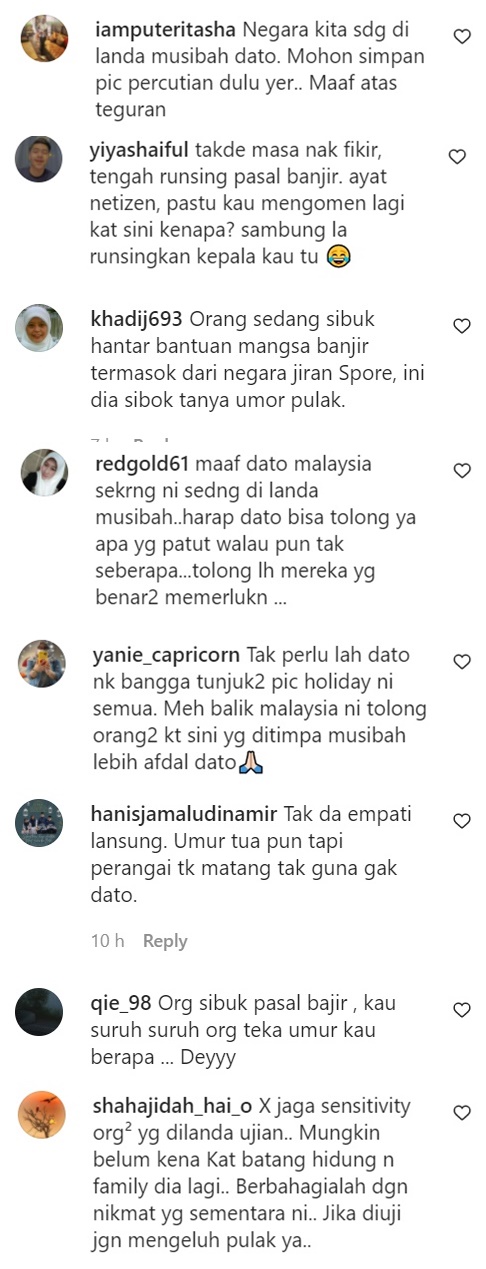This screenshot has height=1269, width=486.
Task: Tap heart icon next to qie_98's comment
Action: (462, 1010)
